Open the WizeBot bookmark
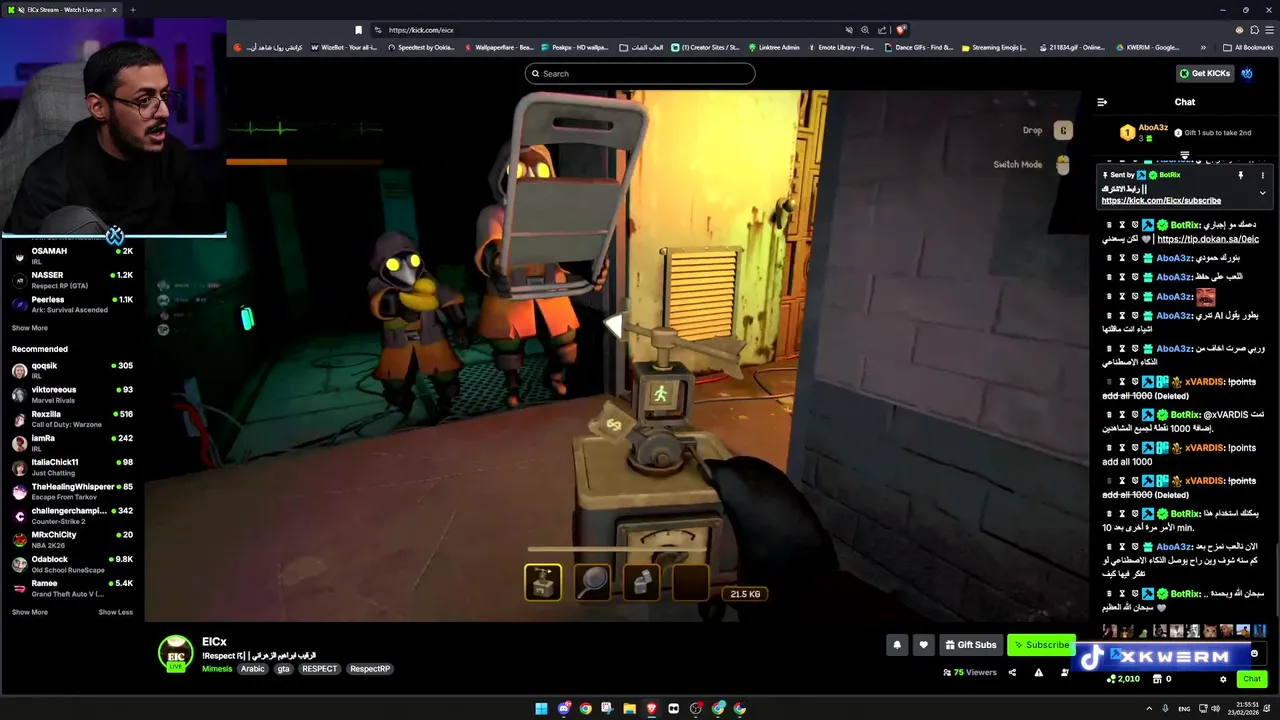Image resolution: width=1280 pixels, height=720 pixels. [x=345, y=47]
